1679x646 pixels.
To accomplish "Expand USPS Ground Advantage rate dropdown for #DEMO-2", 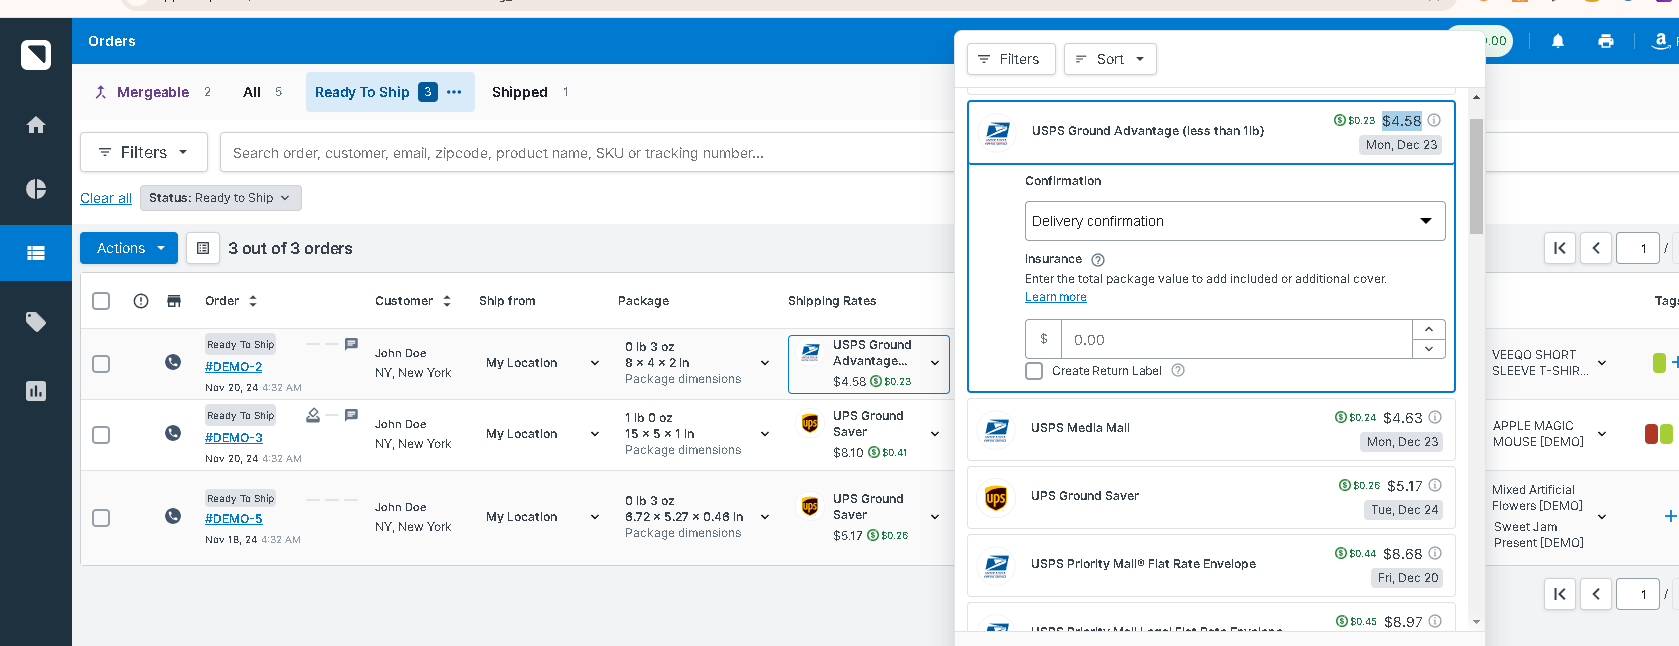I will [935, 363].
